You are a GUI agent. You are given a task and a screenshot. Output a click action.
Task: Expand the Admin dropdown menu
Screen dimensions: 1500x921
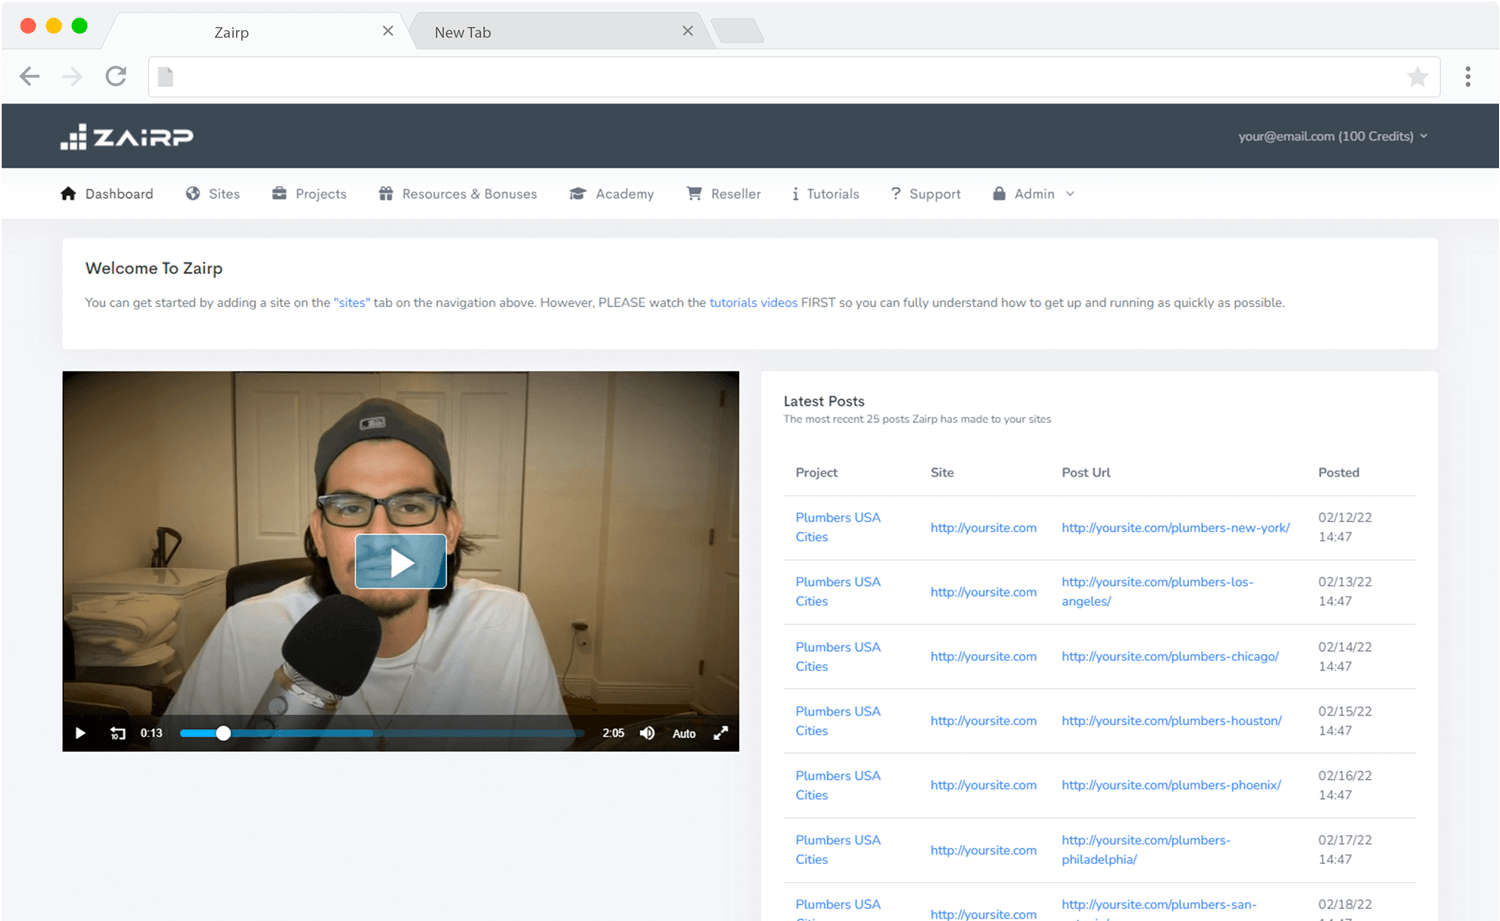pyautogui.click(x=1034, y=194)
